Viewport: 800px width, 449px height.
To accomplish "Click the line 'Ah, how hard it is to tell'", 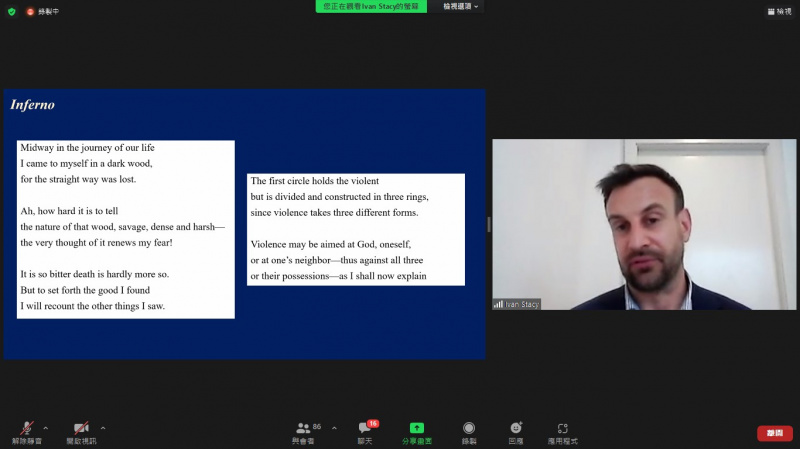I will [x=69, y=211].
